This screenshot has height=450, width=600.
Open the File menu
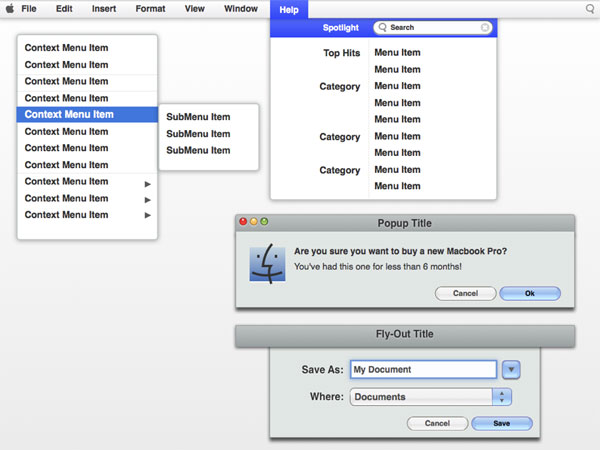(x=29, y=9)
